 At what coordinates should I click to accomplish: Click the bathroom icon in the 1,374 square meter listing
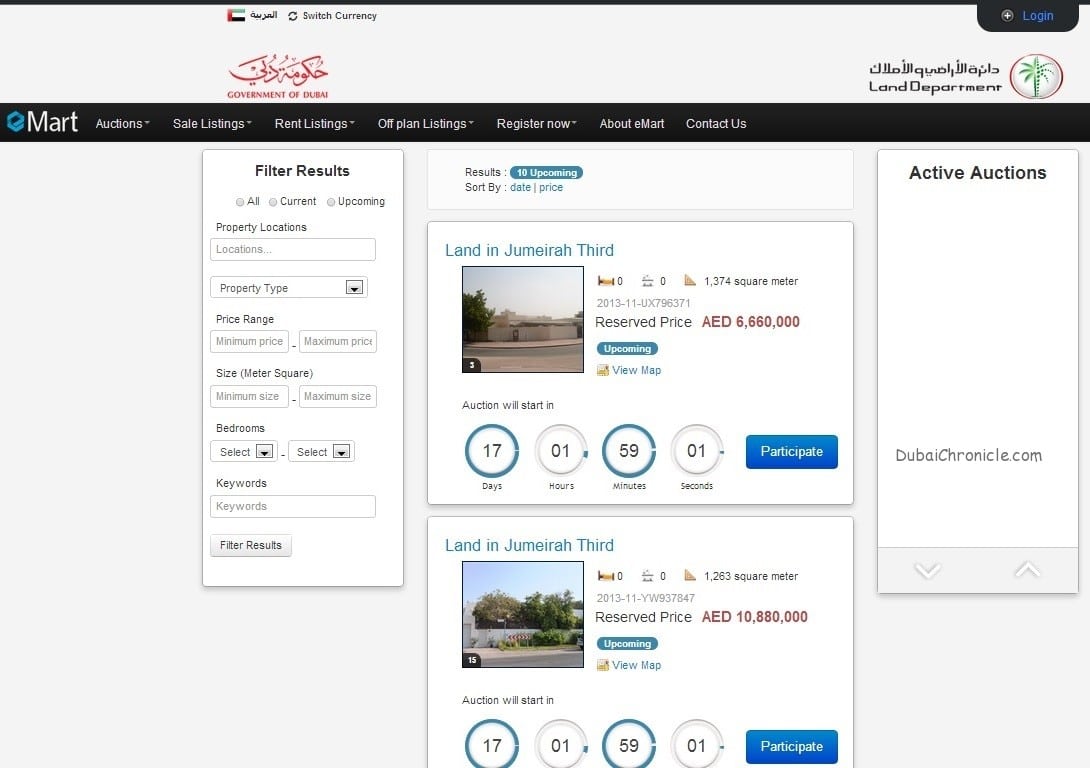pos(647,281)
